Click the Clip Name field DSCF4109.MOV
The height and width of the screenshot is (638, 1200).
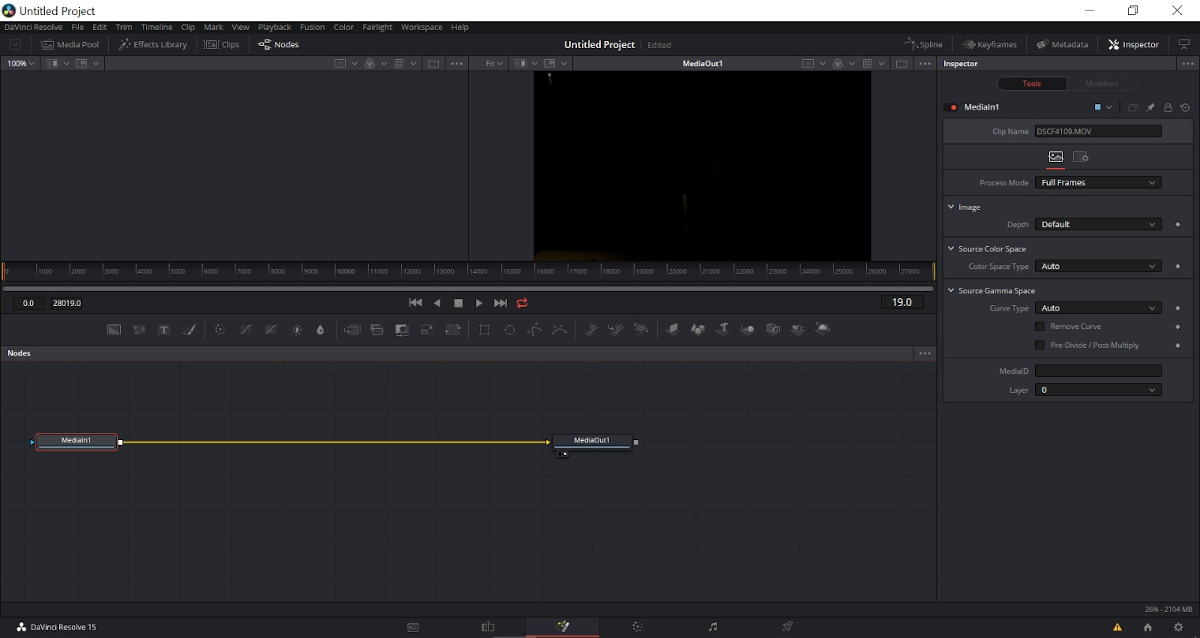1098,131
